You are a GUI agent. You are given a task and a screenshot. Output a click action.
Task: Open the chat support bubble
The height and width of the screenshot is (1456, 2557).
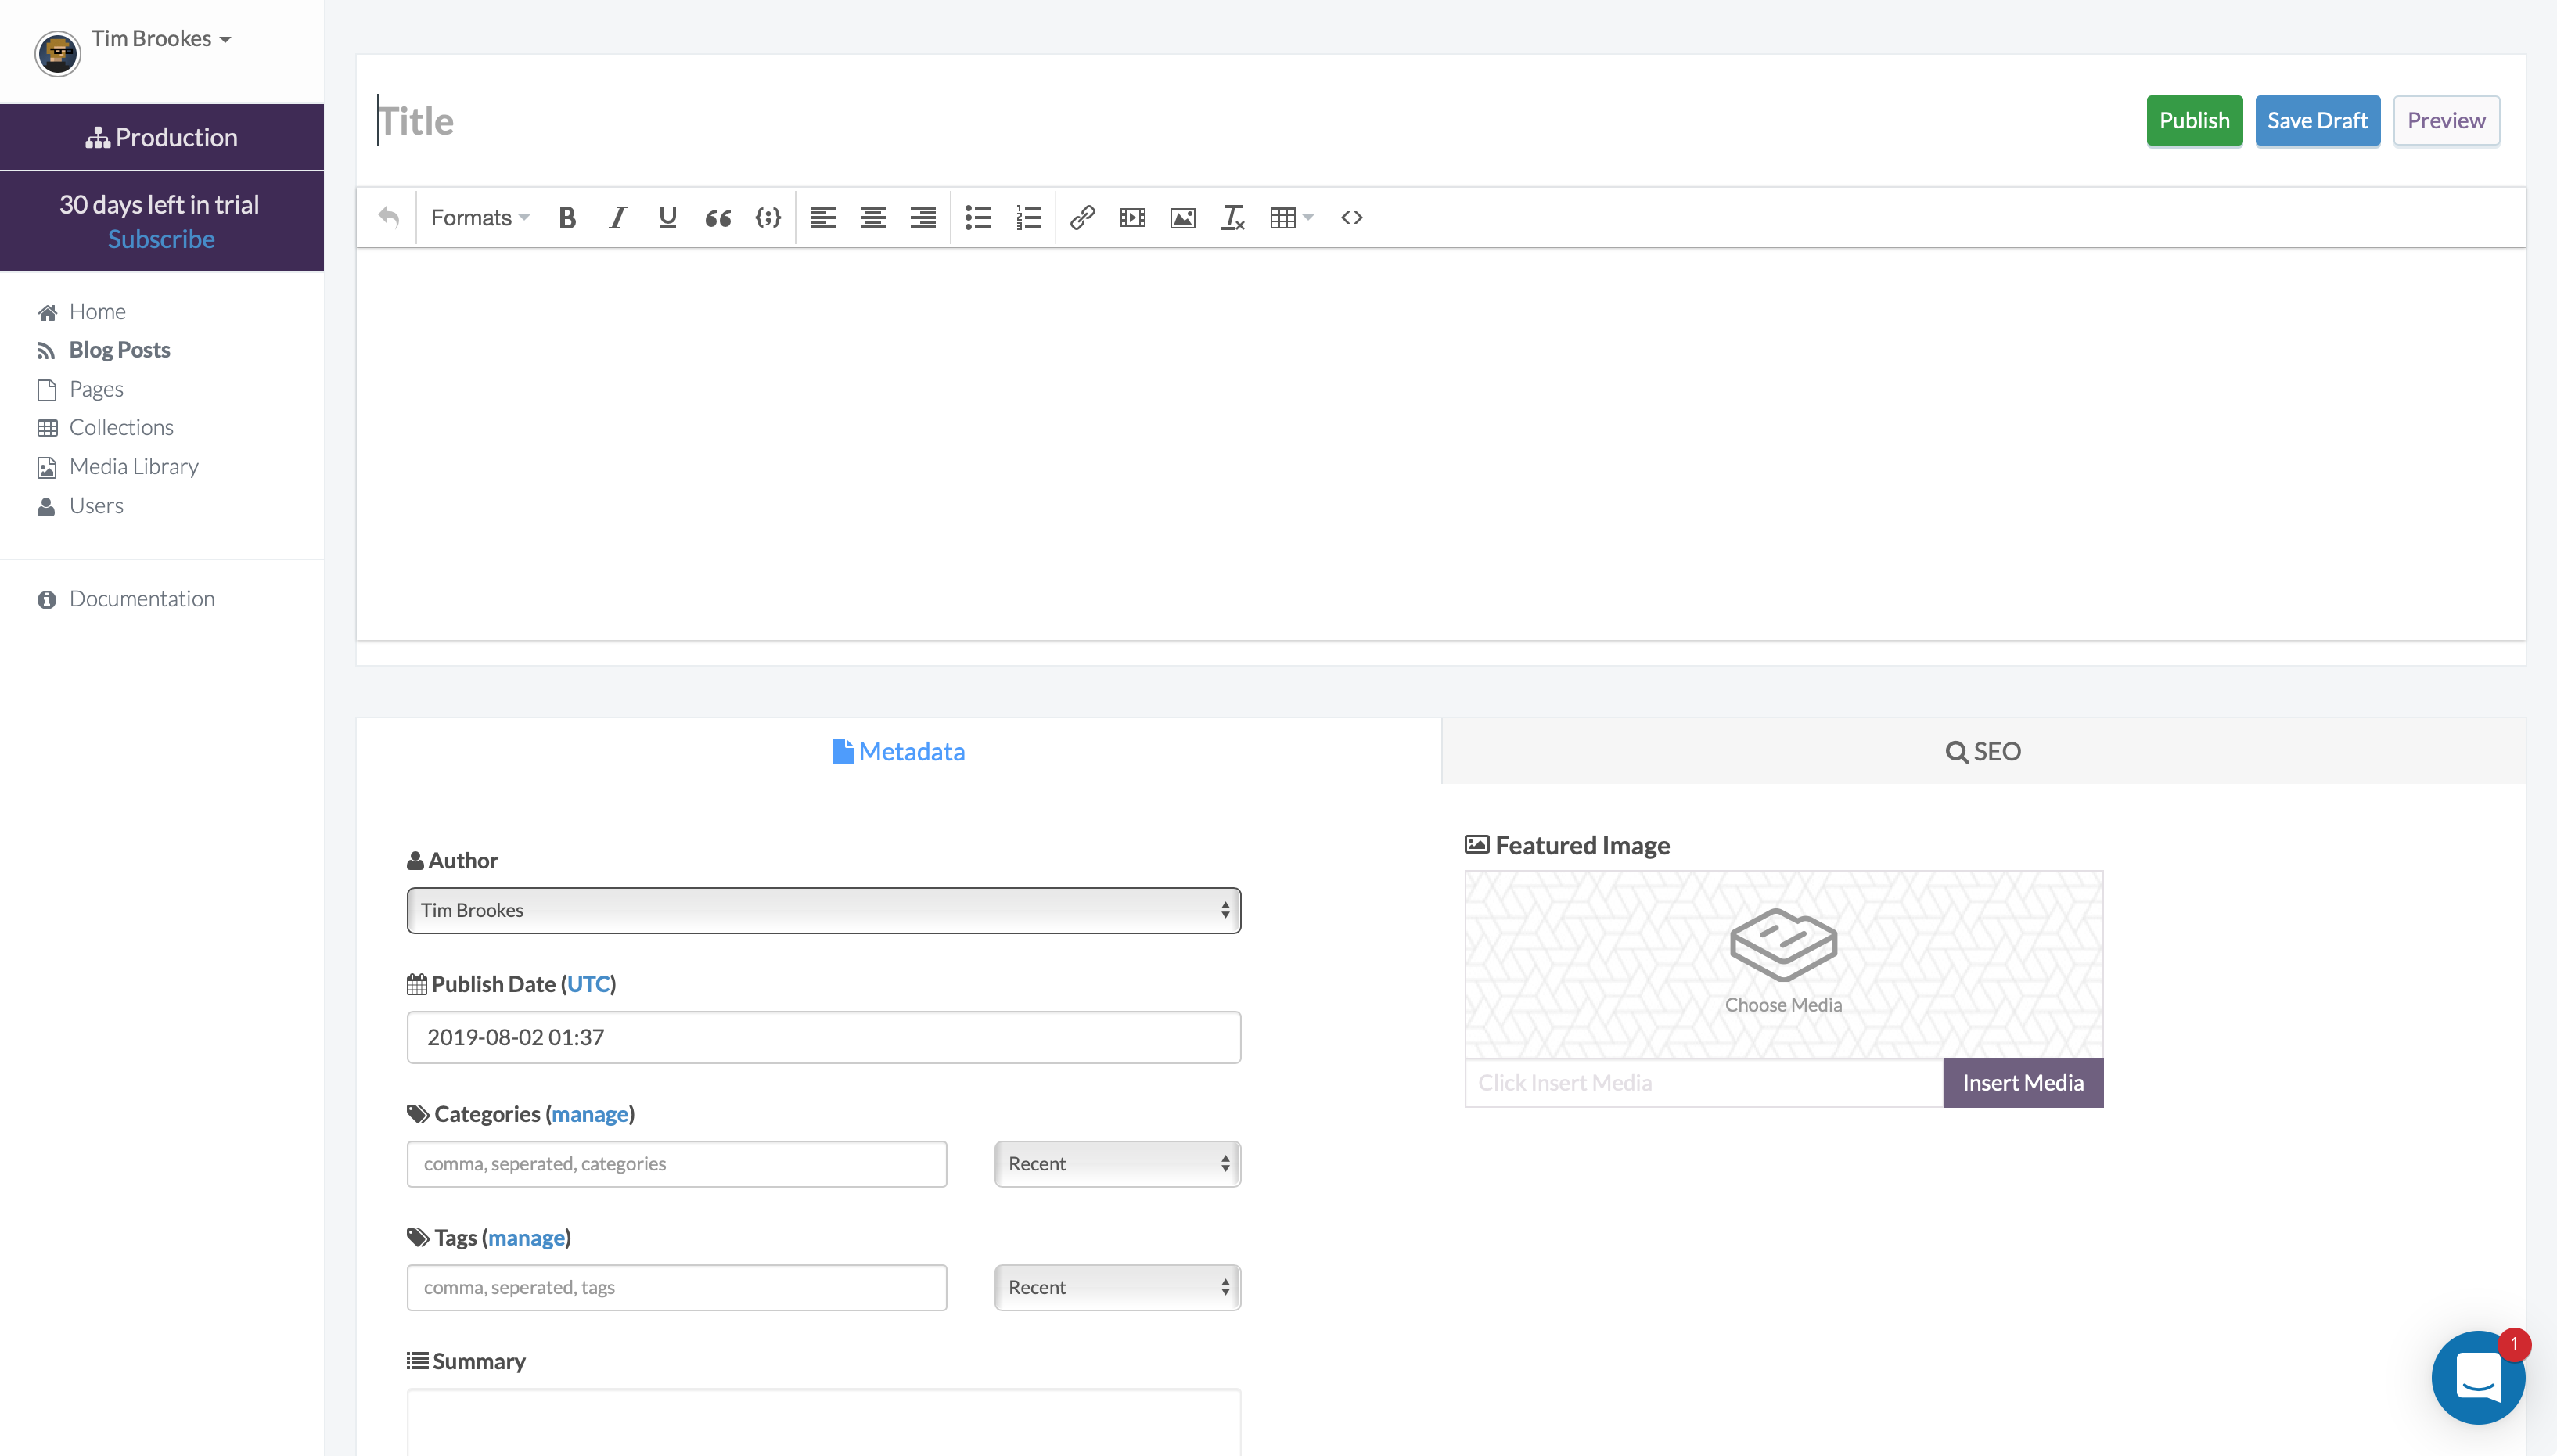tap(2477, 1377)
